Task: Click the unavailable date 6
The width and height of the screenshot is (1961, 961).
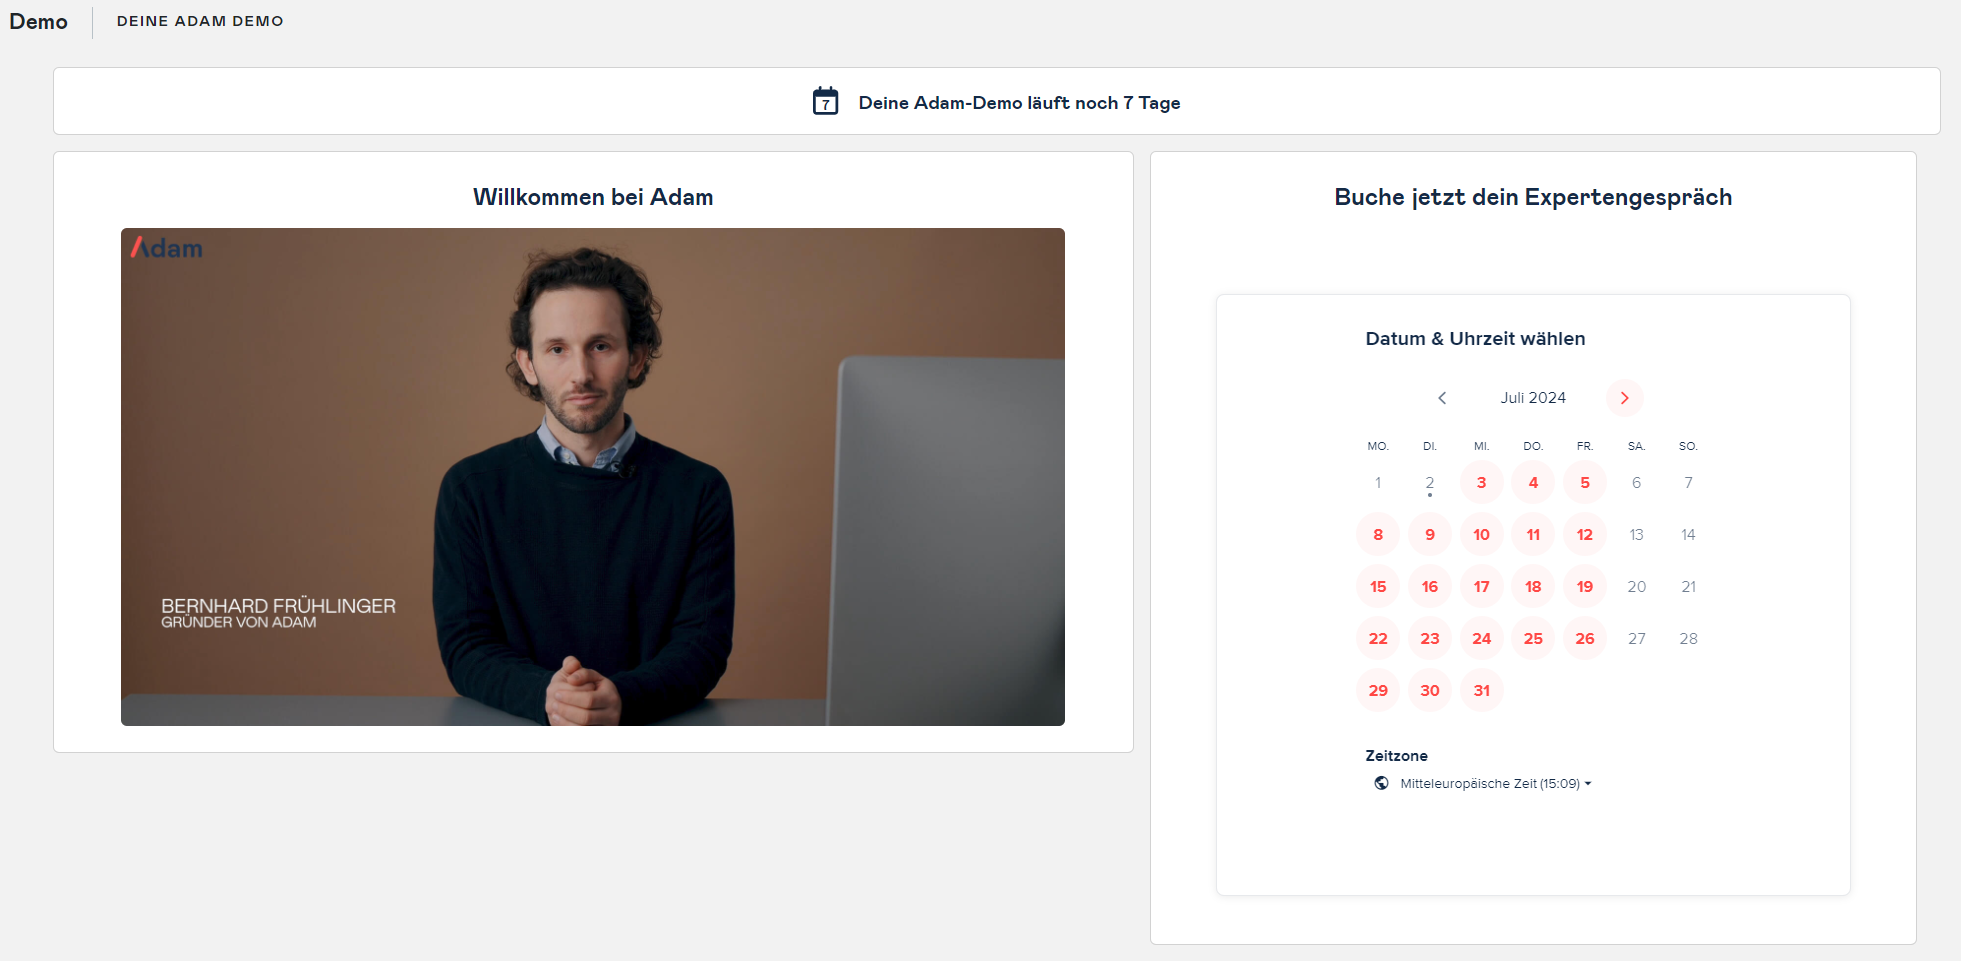Action: [x=1637, y=483]
